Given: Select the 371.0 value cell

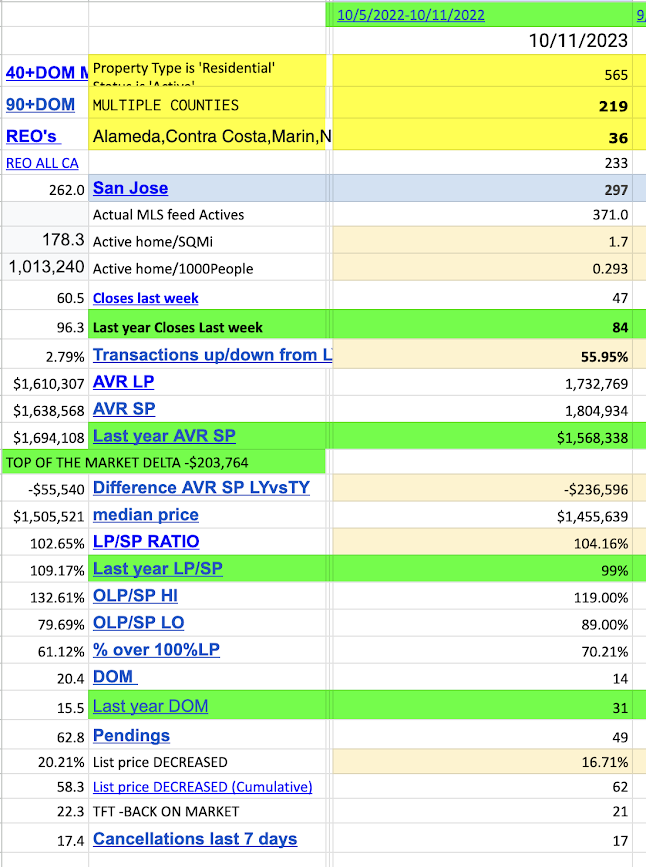Looking at the screenshot, I should pos(482,214).
